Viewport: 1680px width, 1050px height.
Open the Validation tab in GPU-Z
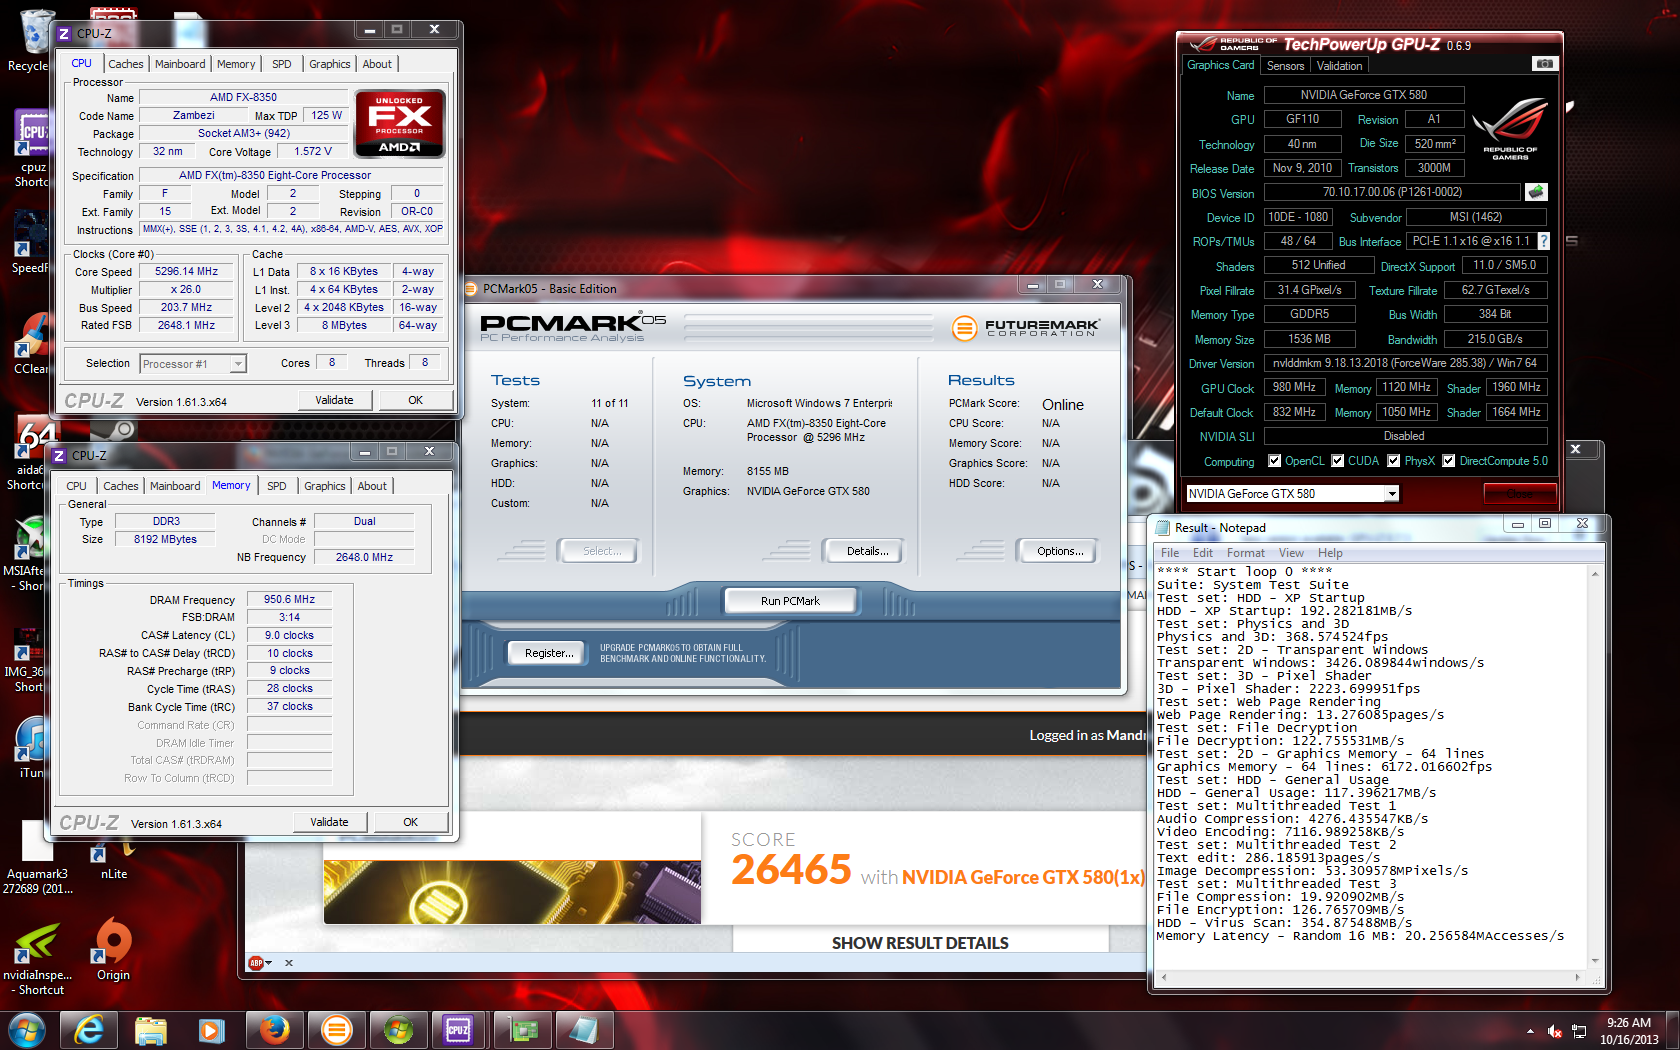coord(1339,66)
